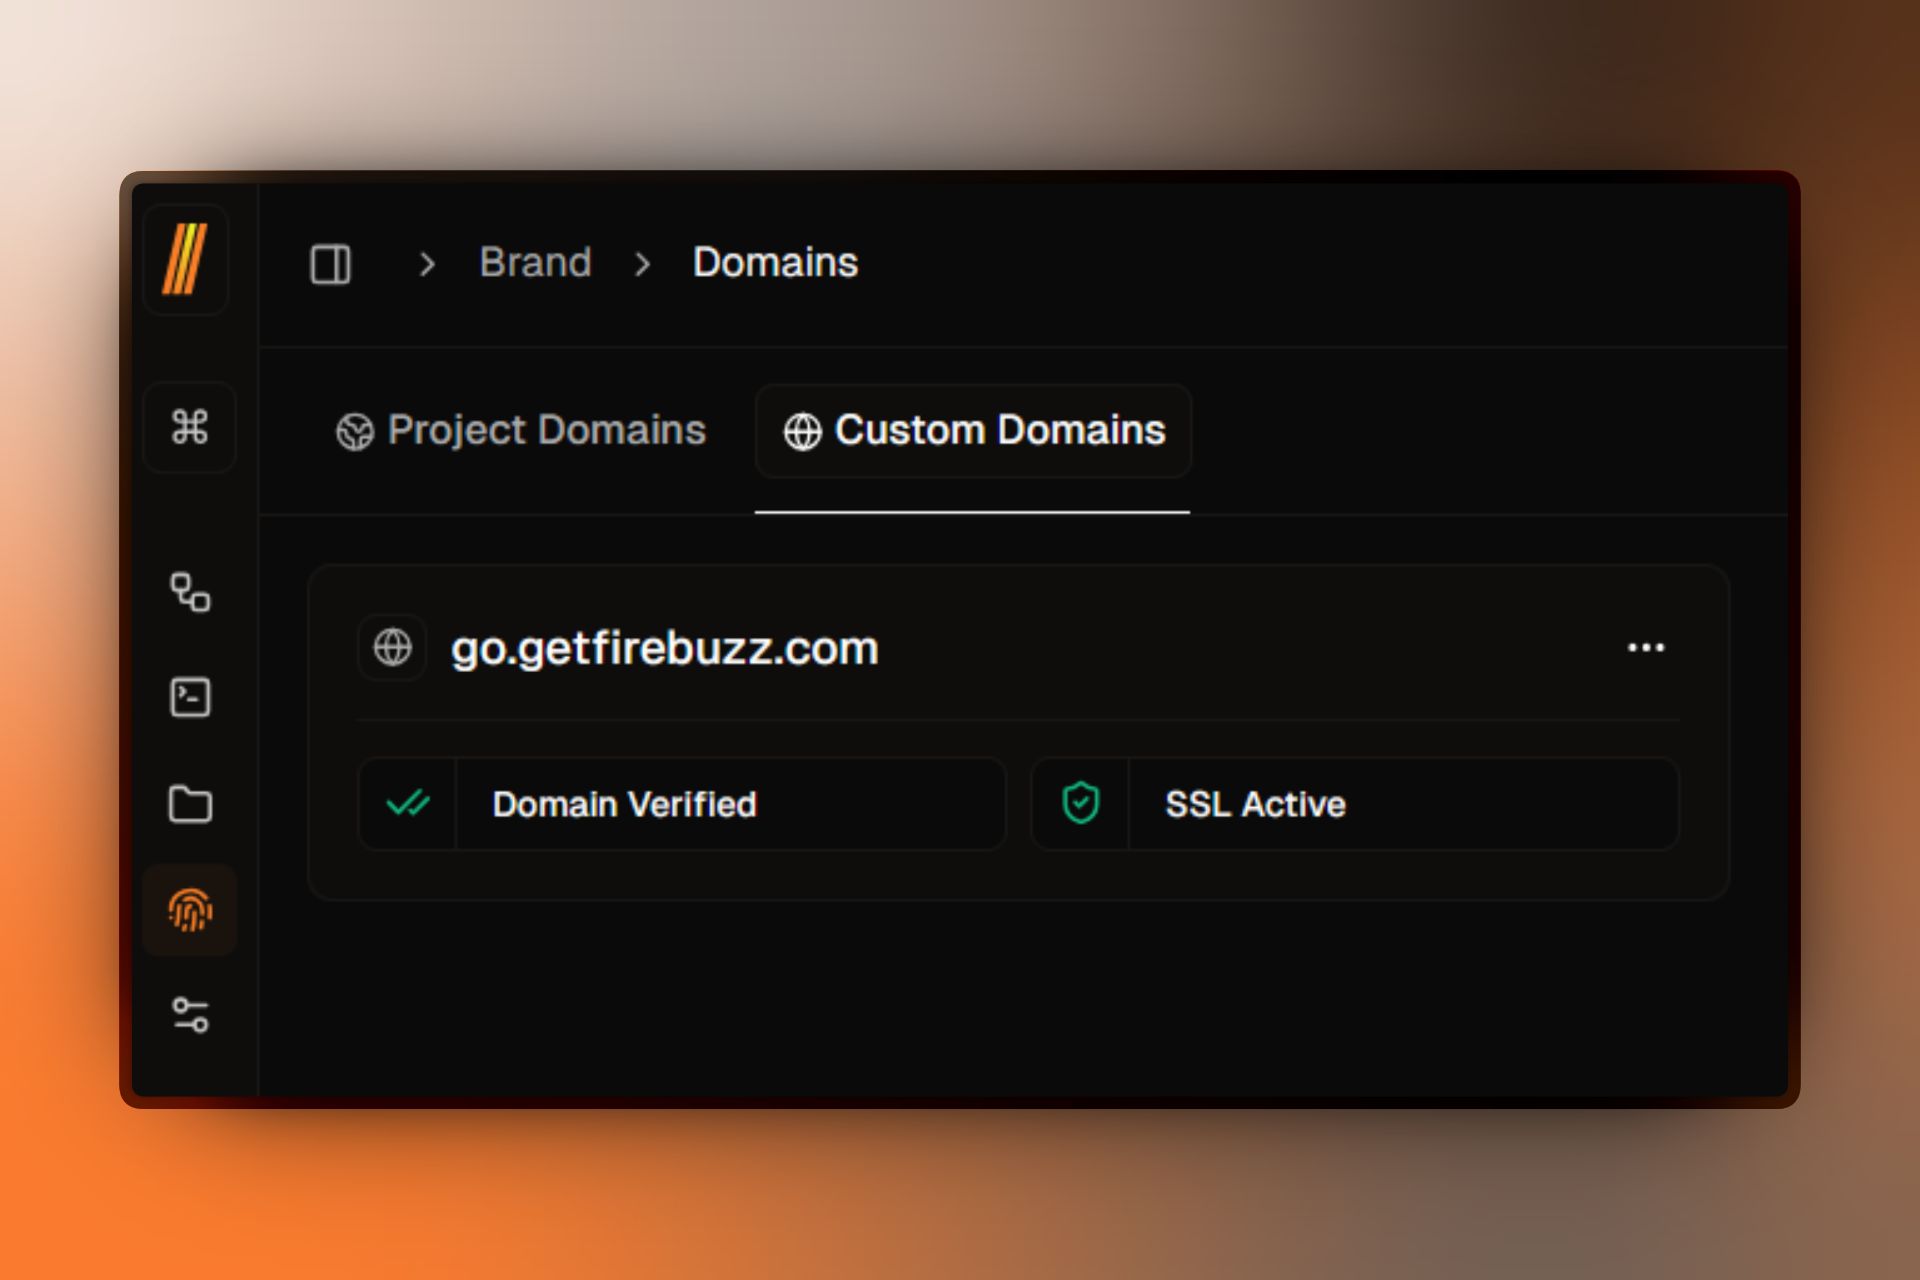
Task: Click the chevron between Brand and Domains
Action: (x=643, y=264)
